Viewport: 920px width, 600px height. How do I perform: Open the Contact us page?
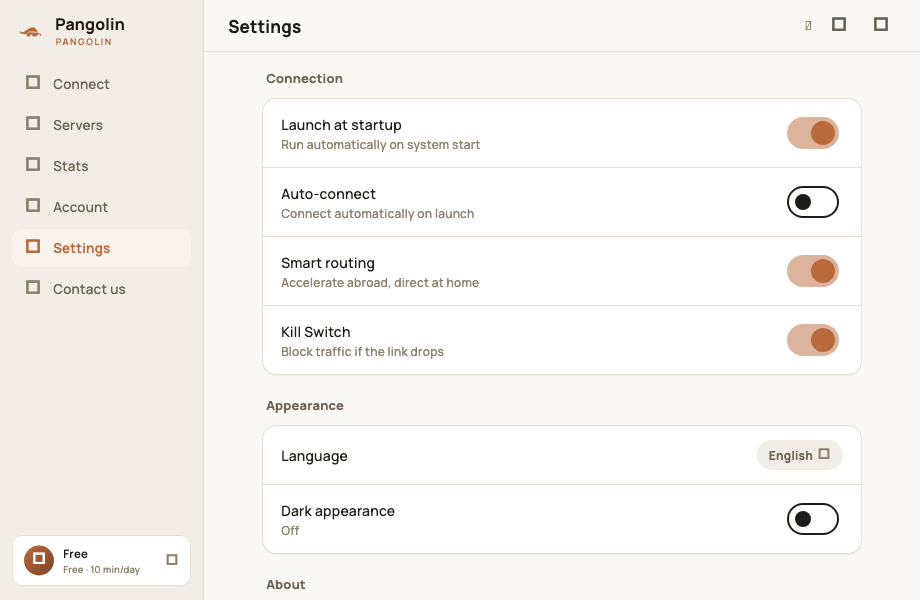[x=102, y=289]
